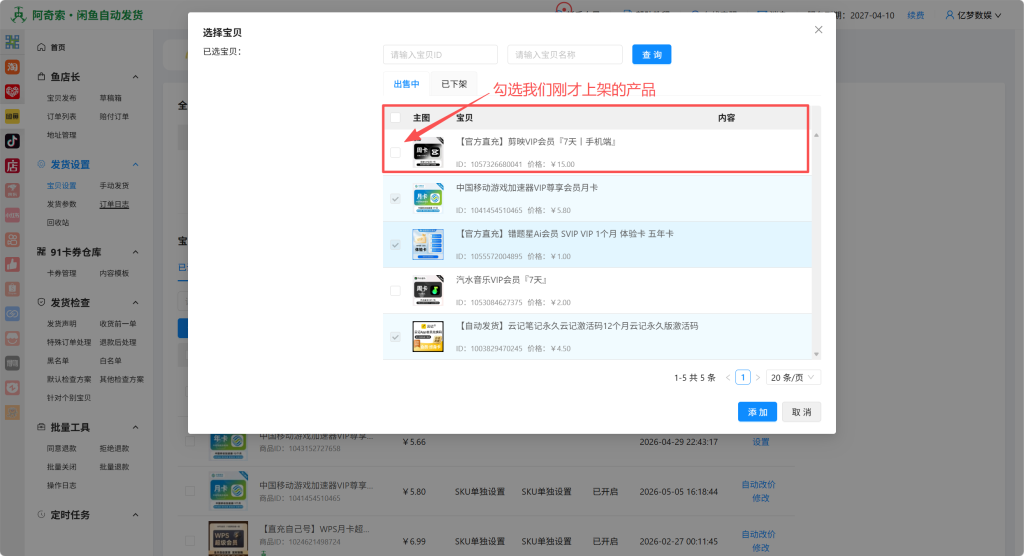Collapse the 发货检查 sidebar section
The height and width of the screenshot is (556, 1024).
[x=135, y=303]
